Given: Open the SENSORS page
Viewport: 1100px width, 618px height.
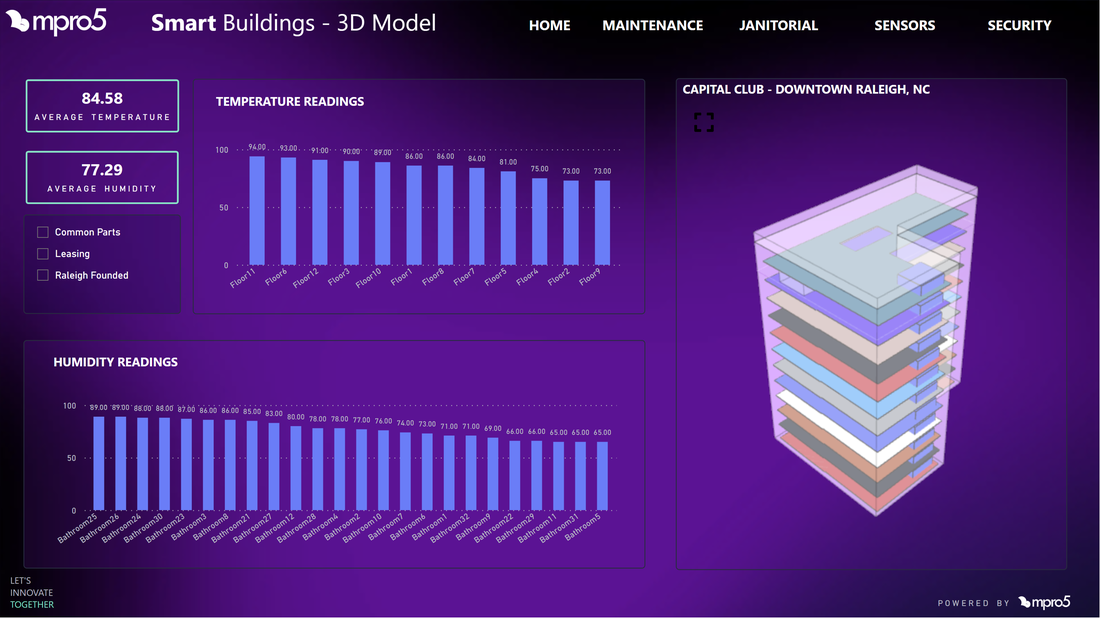Looking at the screenshot, I should pos(904,25).
